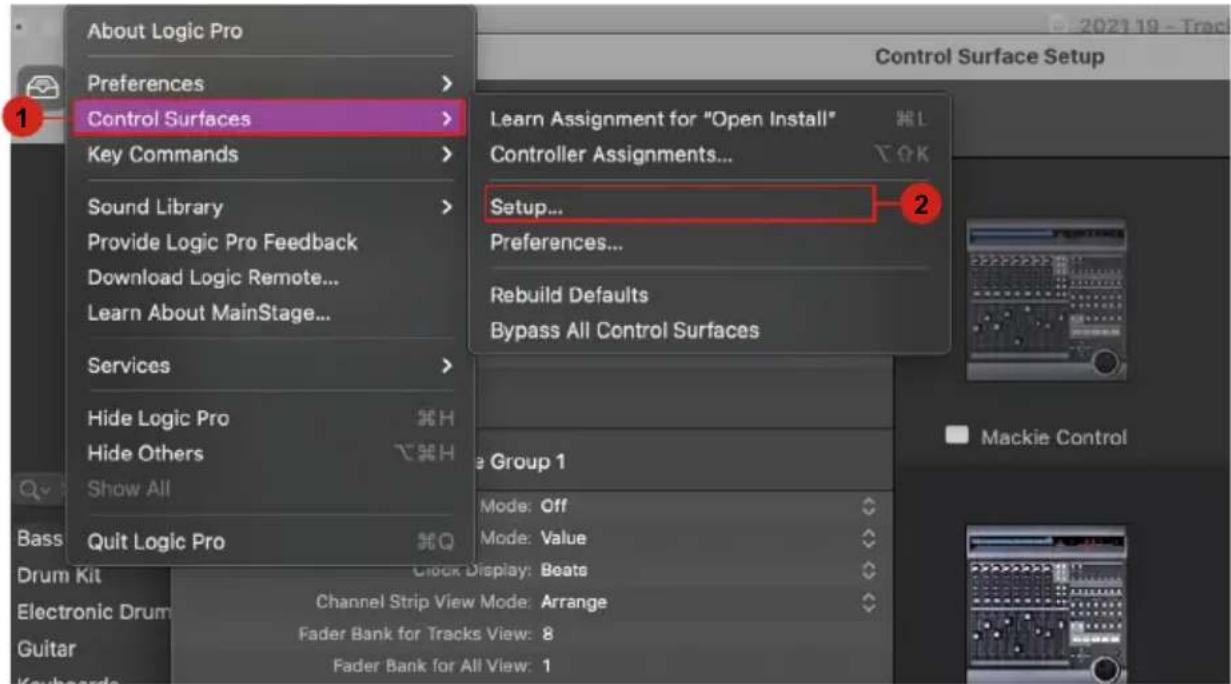Viewport: 1231px width, 684px height.
Task: Open the Clock Display Beats dropdown
Action: click(x=708, y=570)
